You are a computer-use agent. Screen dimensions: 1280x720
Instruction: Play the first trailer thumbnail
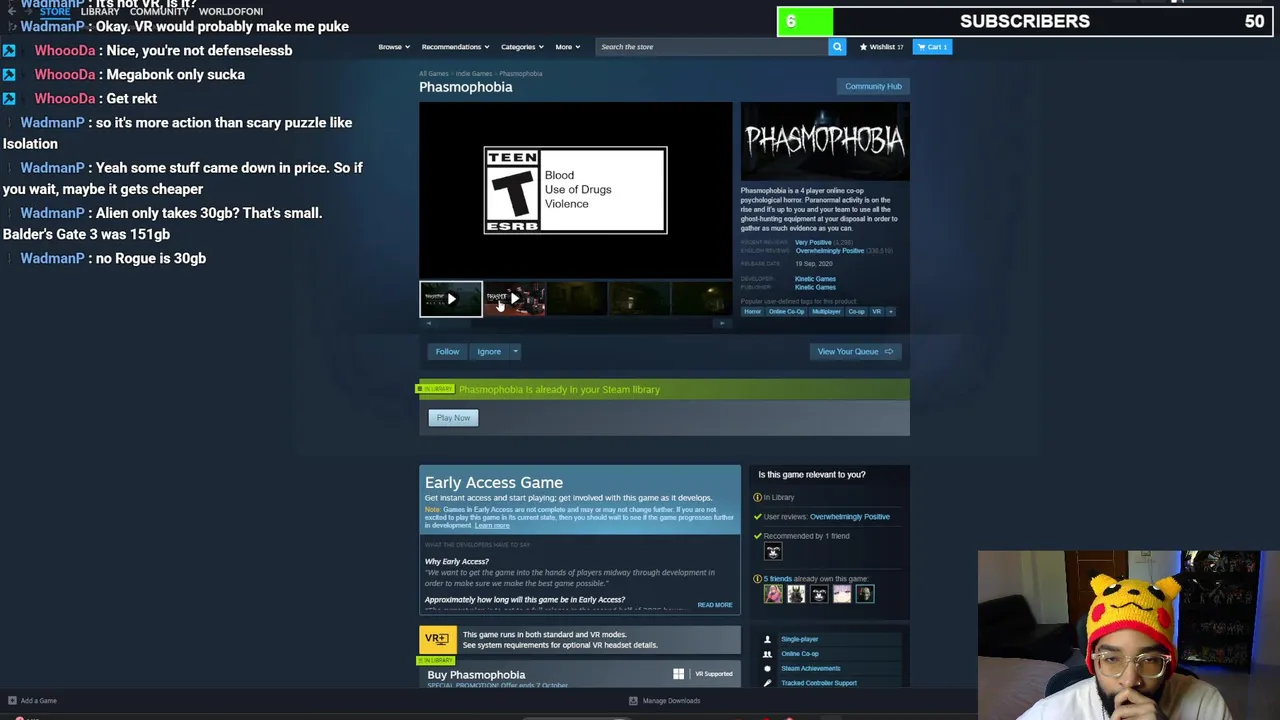(x=451, y=298)
